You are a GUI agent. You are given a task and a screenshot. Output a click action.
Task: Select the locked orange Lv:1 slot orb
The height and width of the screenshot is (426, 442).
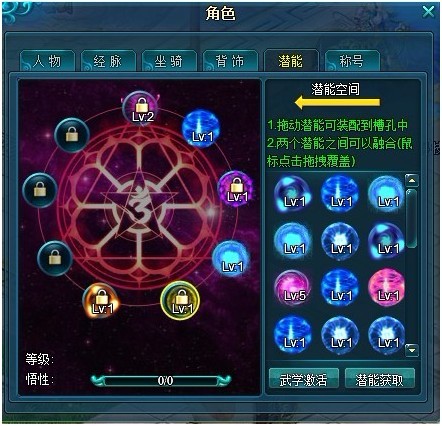[x=101, y=301]
